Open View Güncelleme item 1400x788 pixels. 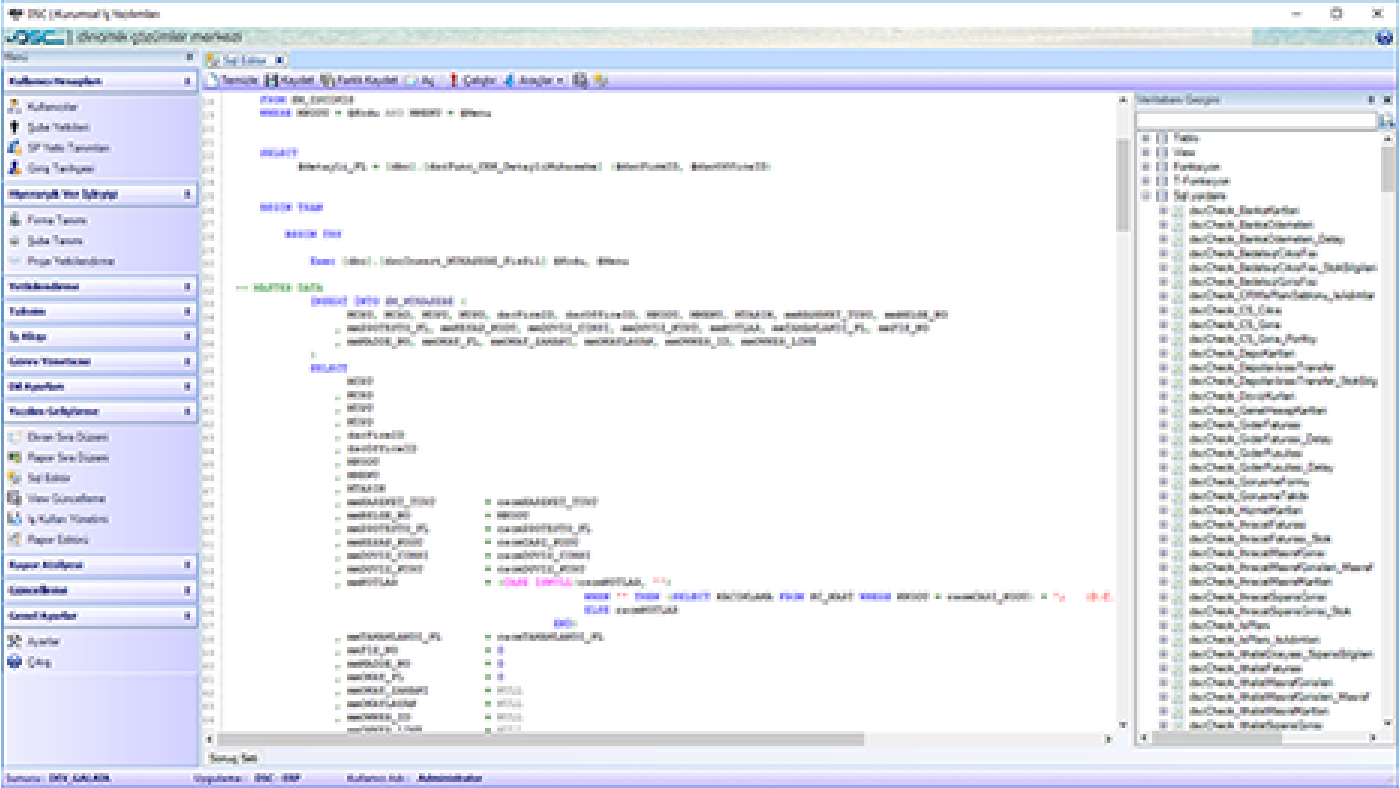(56, 498)
